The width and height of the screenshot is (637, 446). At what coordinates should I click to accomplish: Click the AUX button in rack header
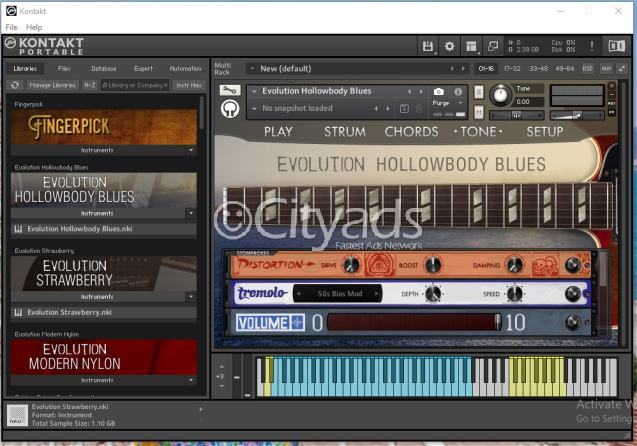[x=606, y=69]
